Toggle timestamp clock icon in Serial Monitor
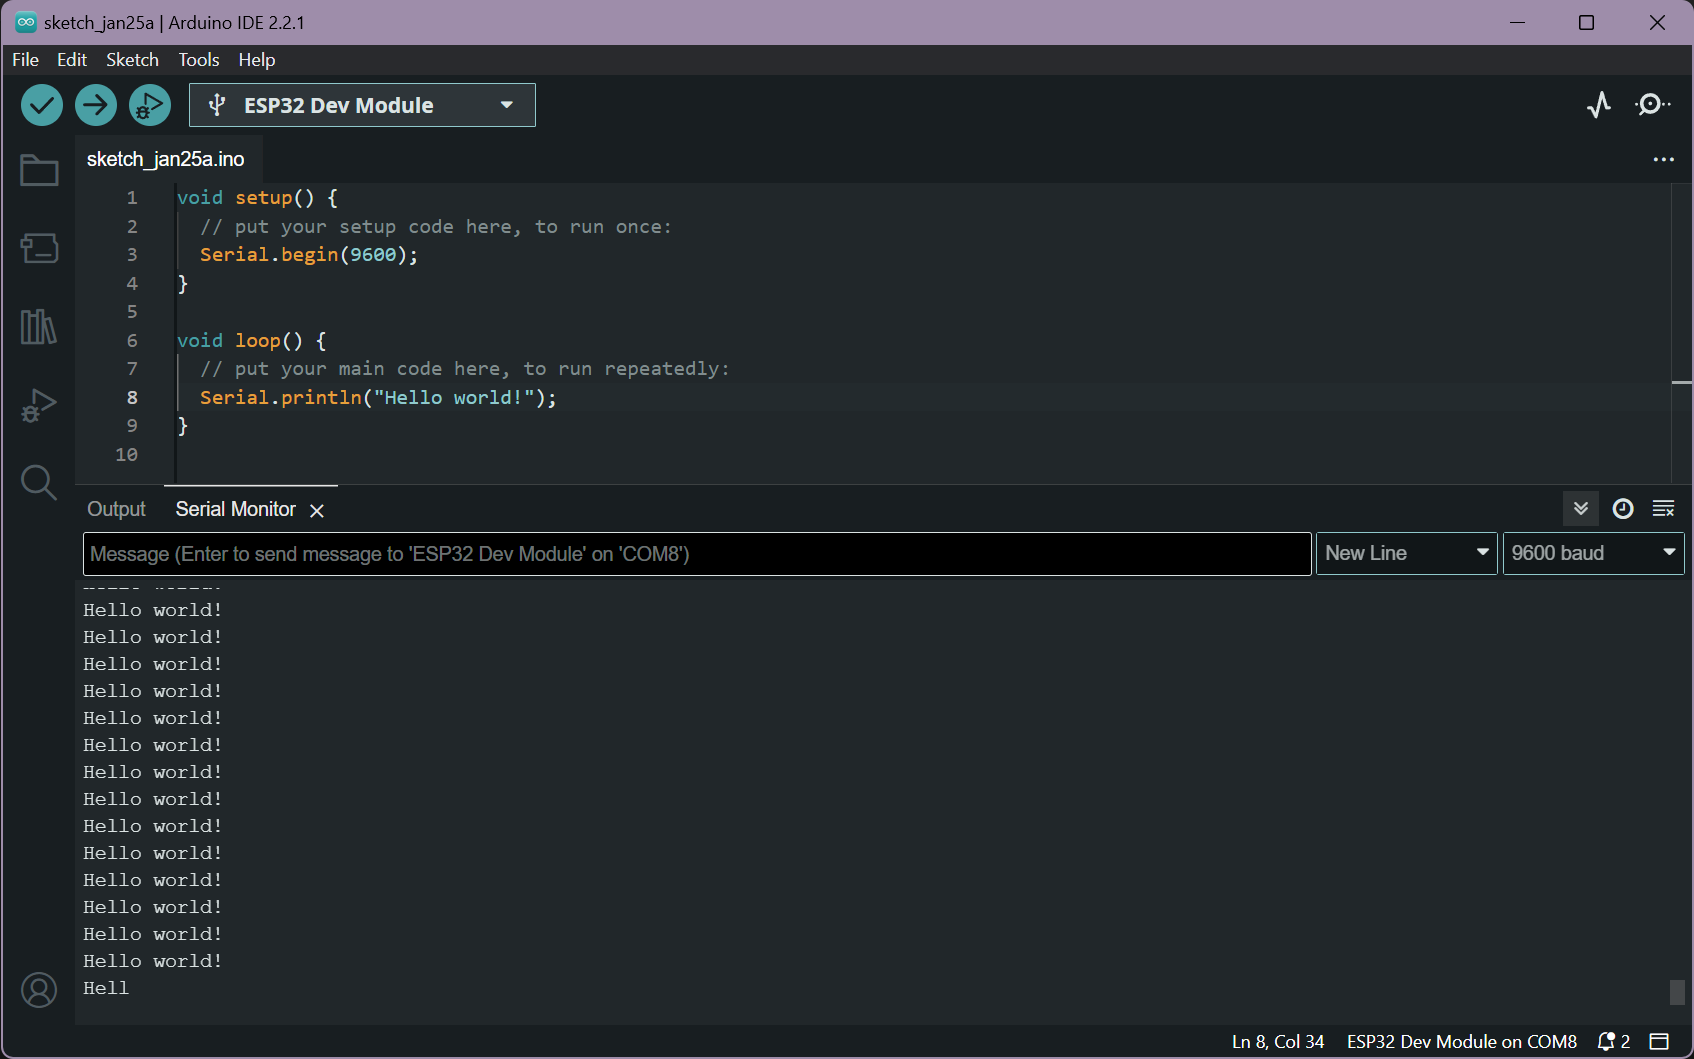The image size is (1694, 1059). coord(1623,509)
